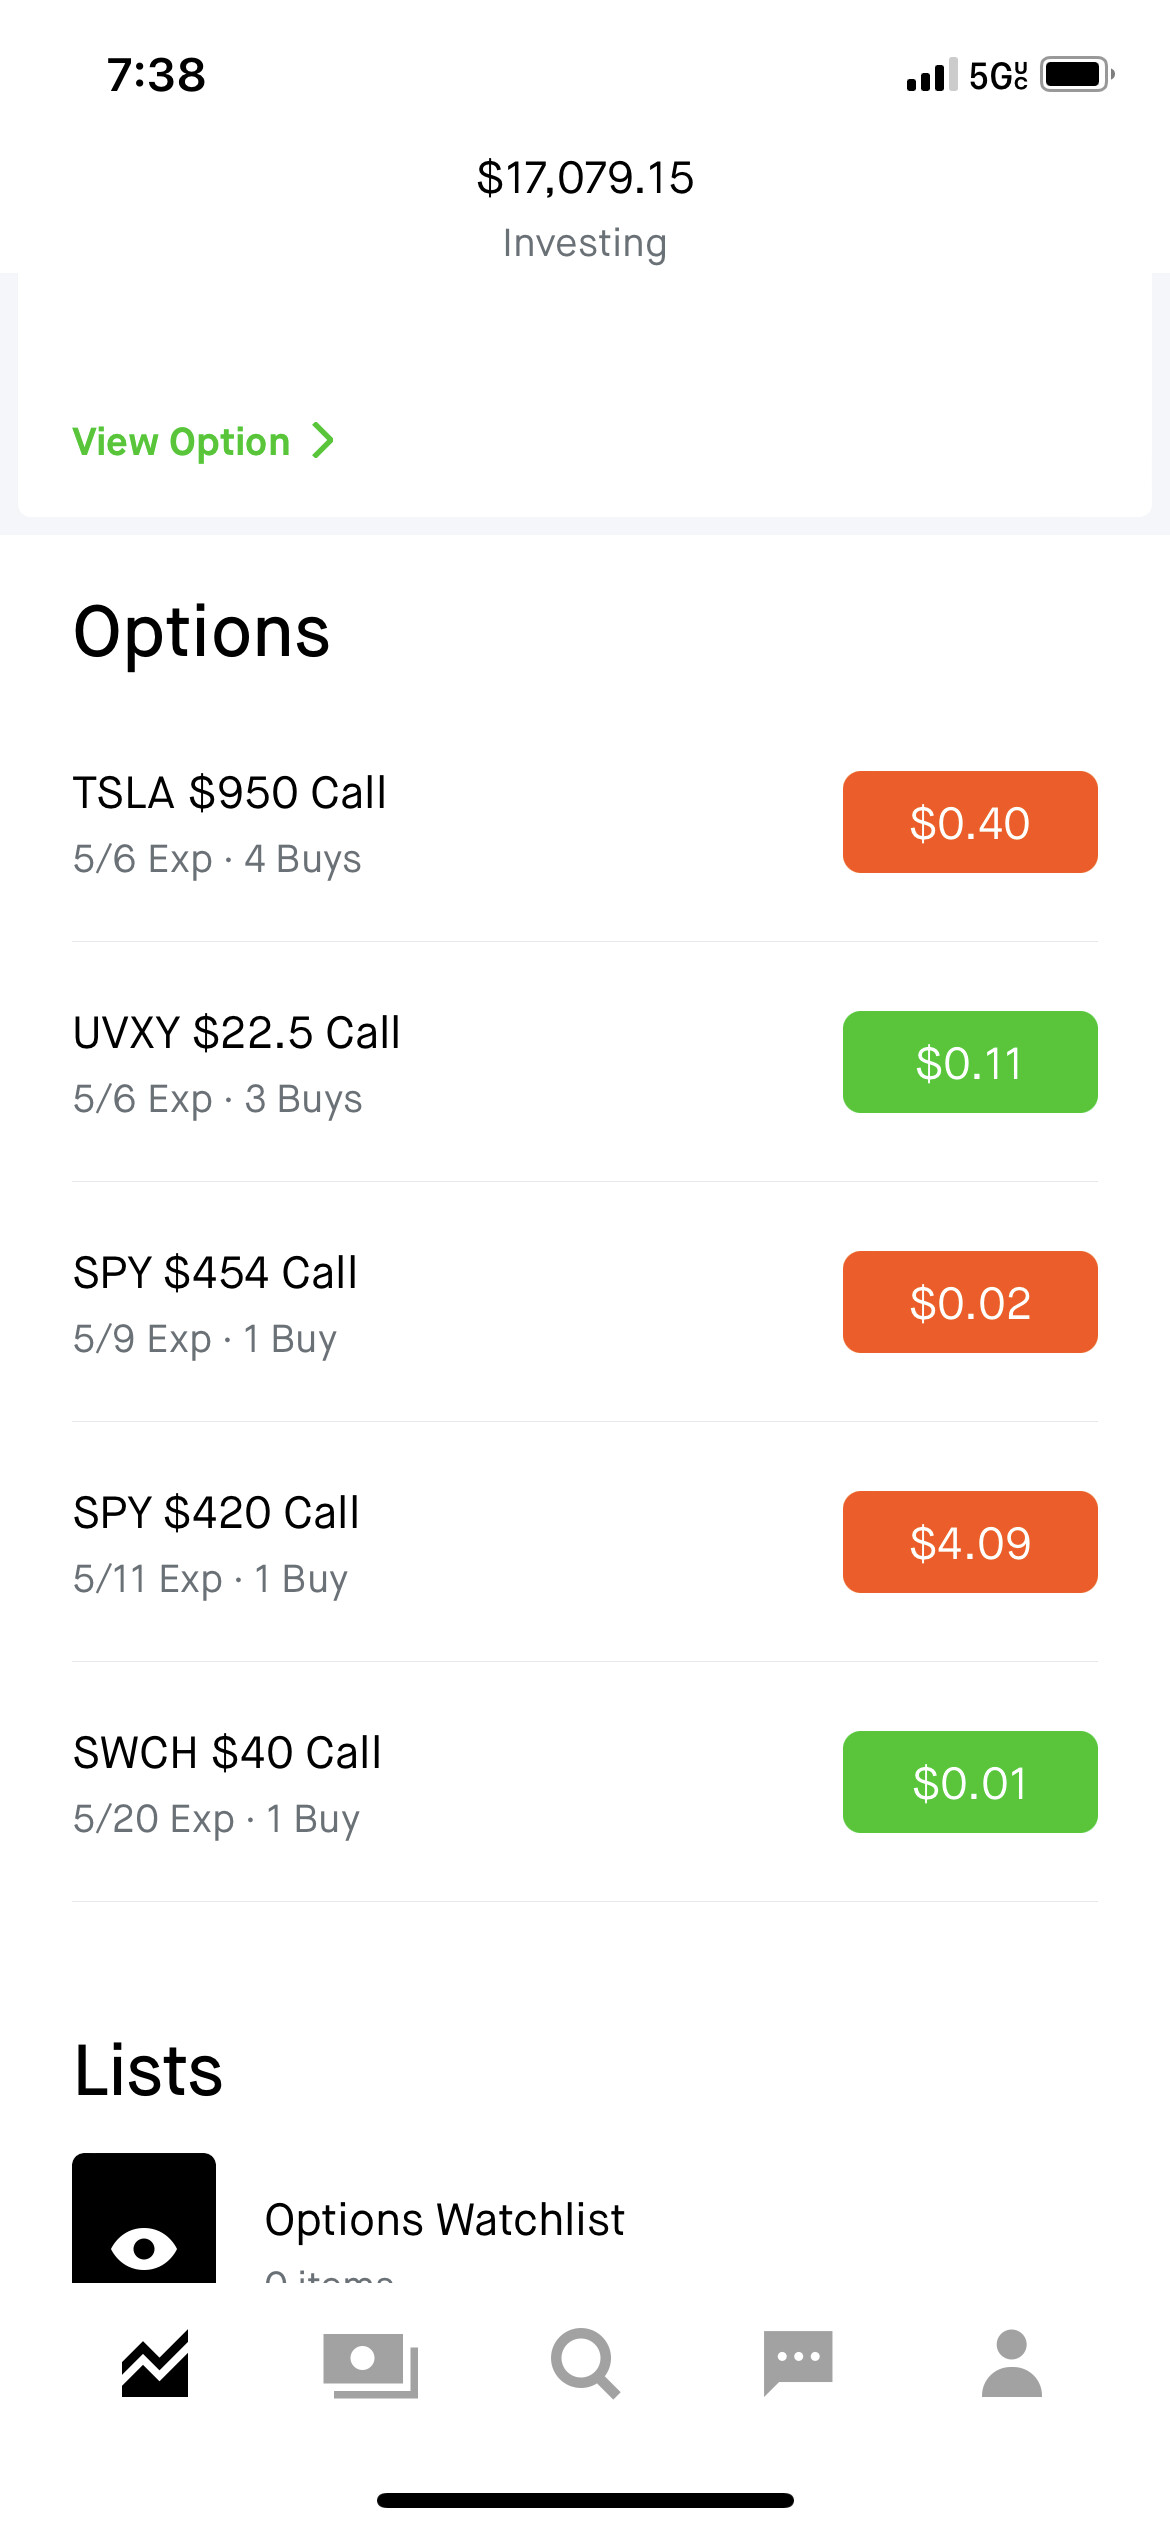Tap the home indicator bar at bottom
The image size is (1170, 2532).
[585, 2500]
